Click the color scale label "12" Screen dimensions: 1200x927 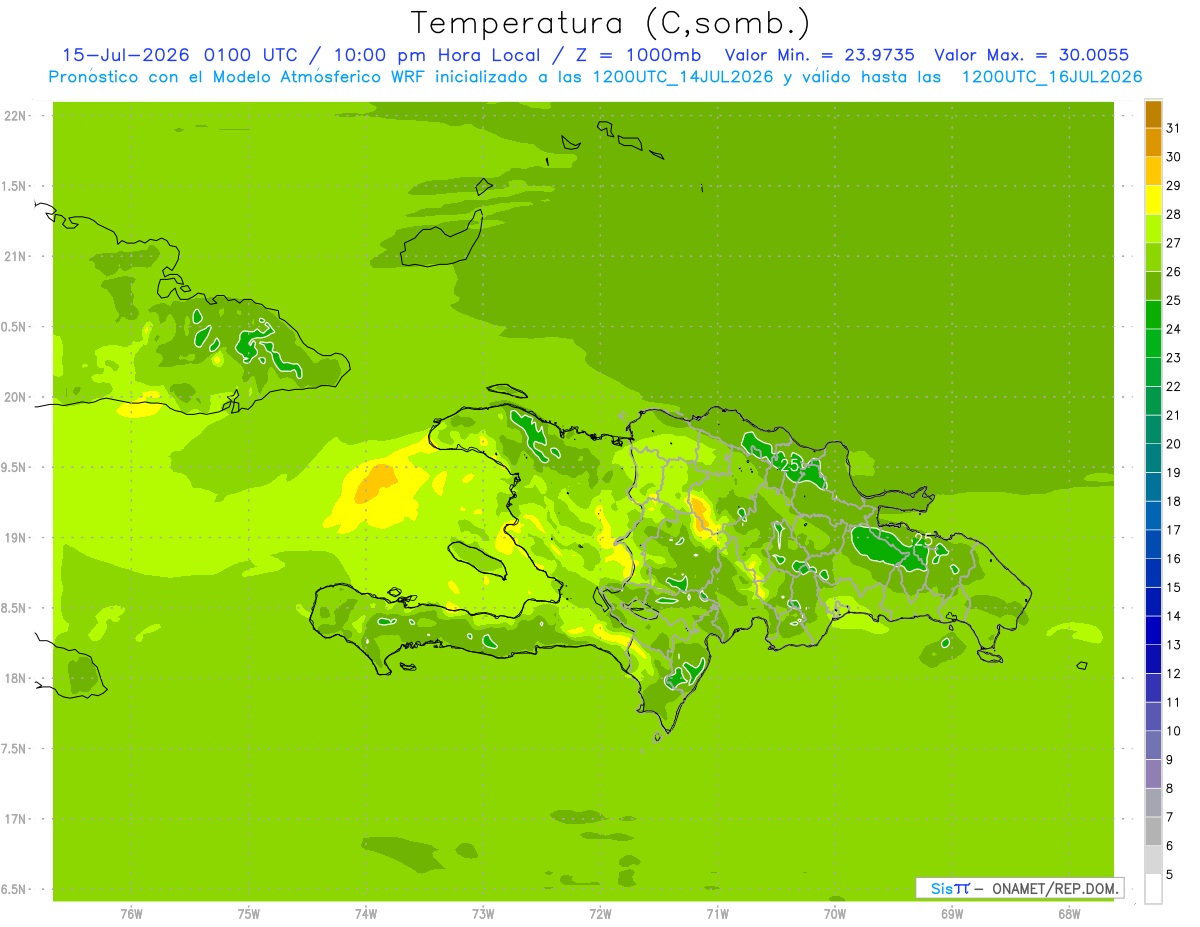[x=1173, y=673]
